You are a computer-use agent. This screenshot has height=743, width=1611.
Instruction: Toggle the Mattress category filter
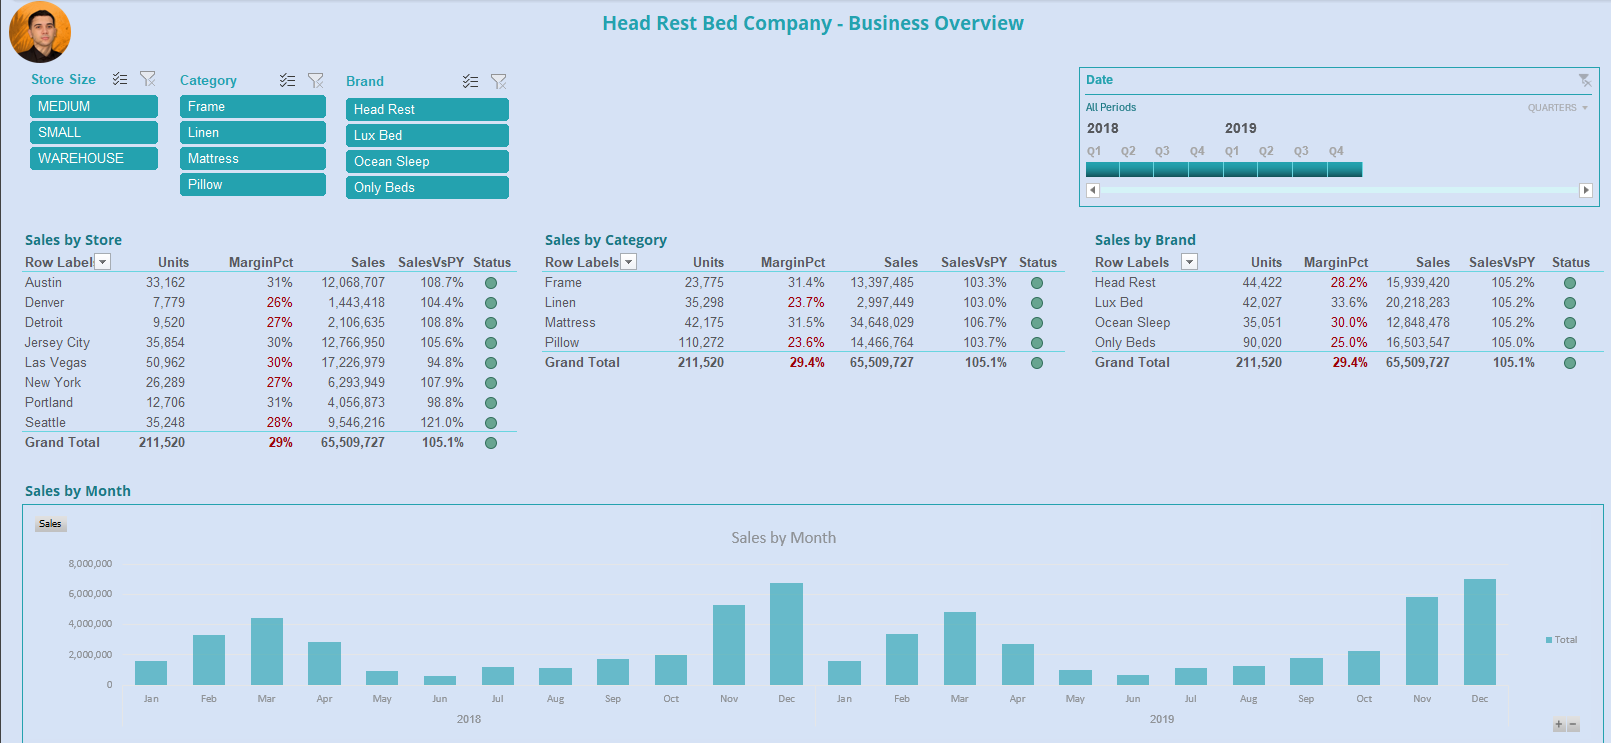(x=252, y=159)
